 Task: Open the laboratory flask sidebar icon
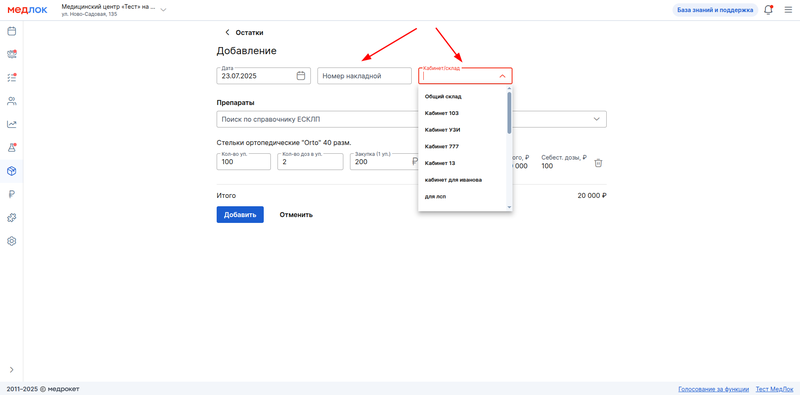(11, 147)
